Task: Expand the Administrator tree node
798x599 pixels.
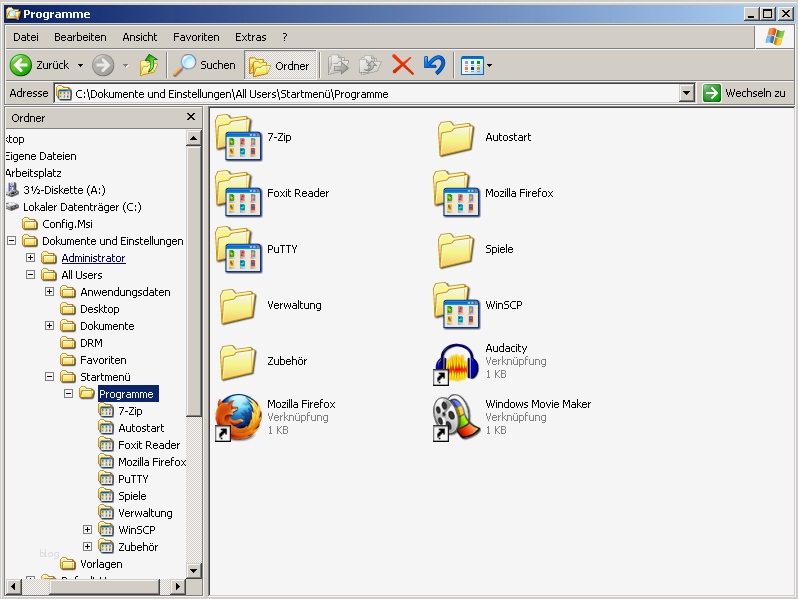Action: pos(31,258)
